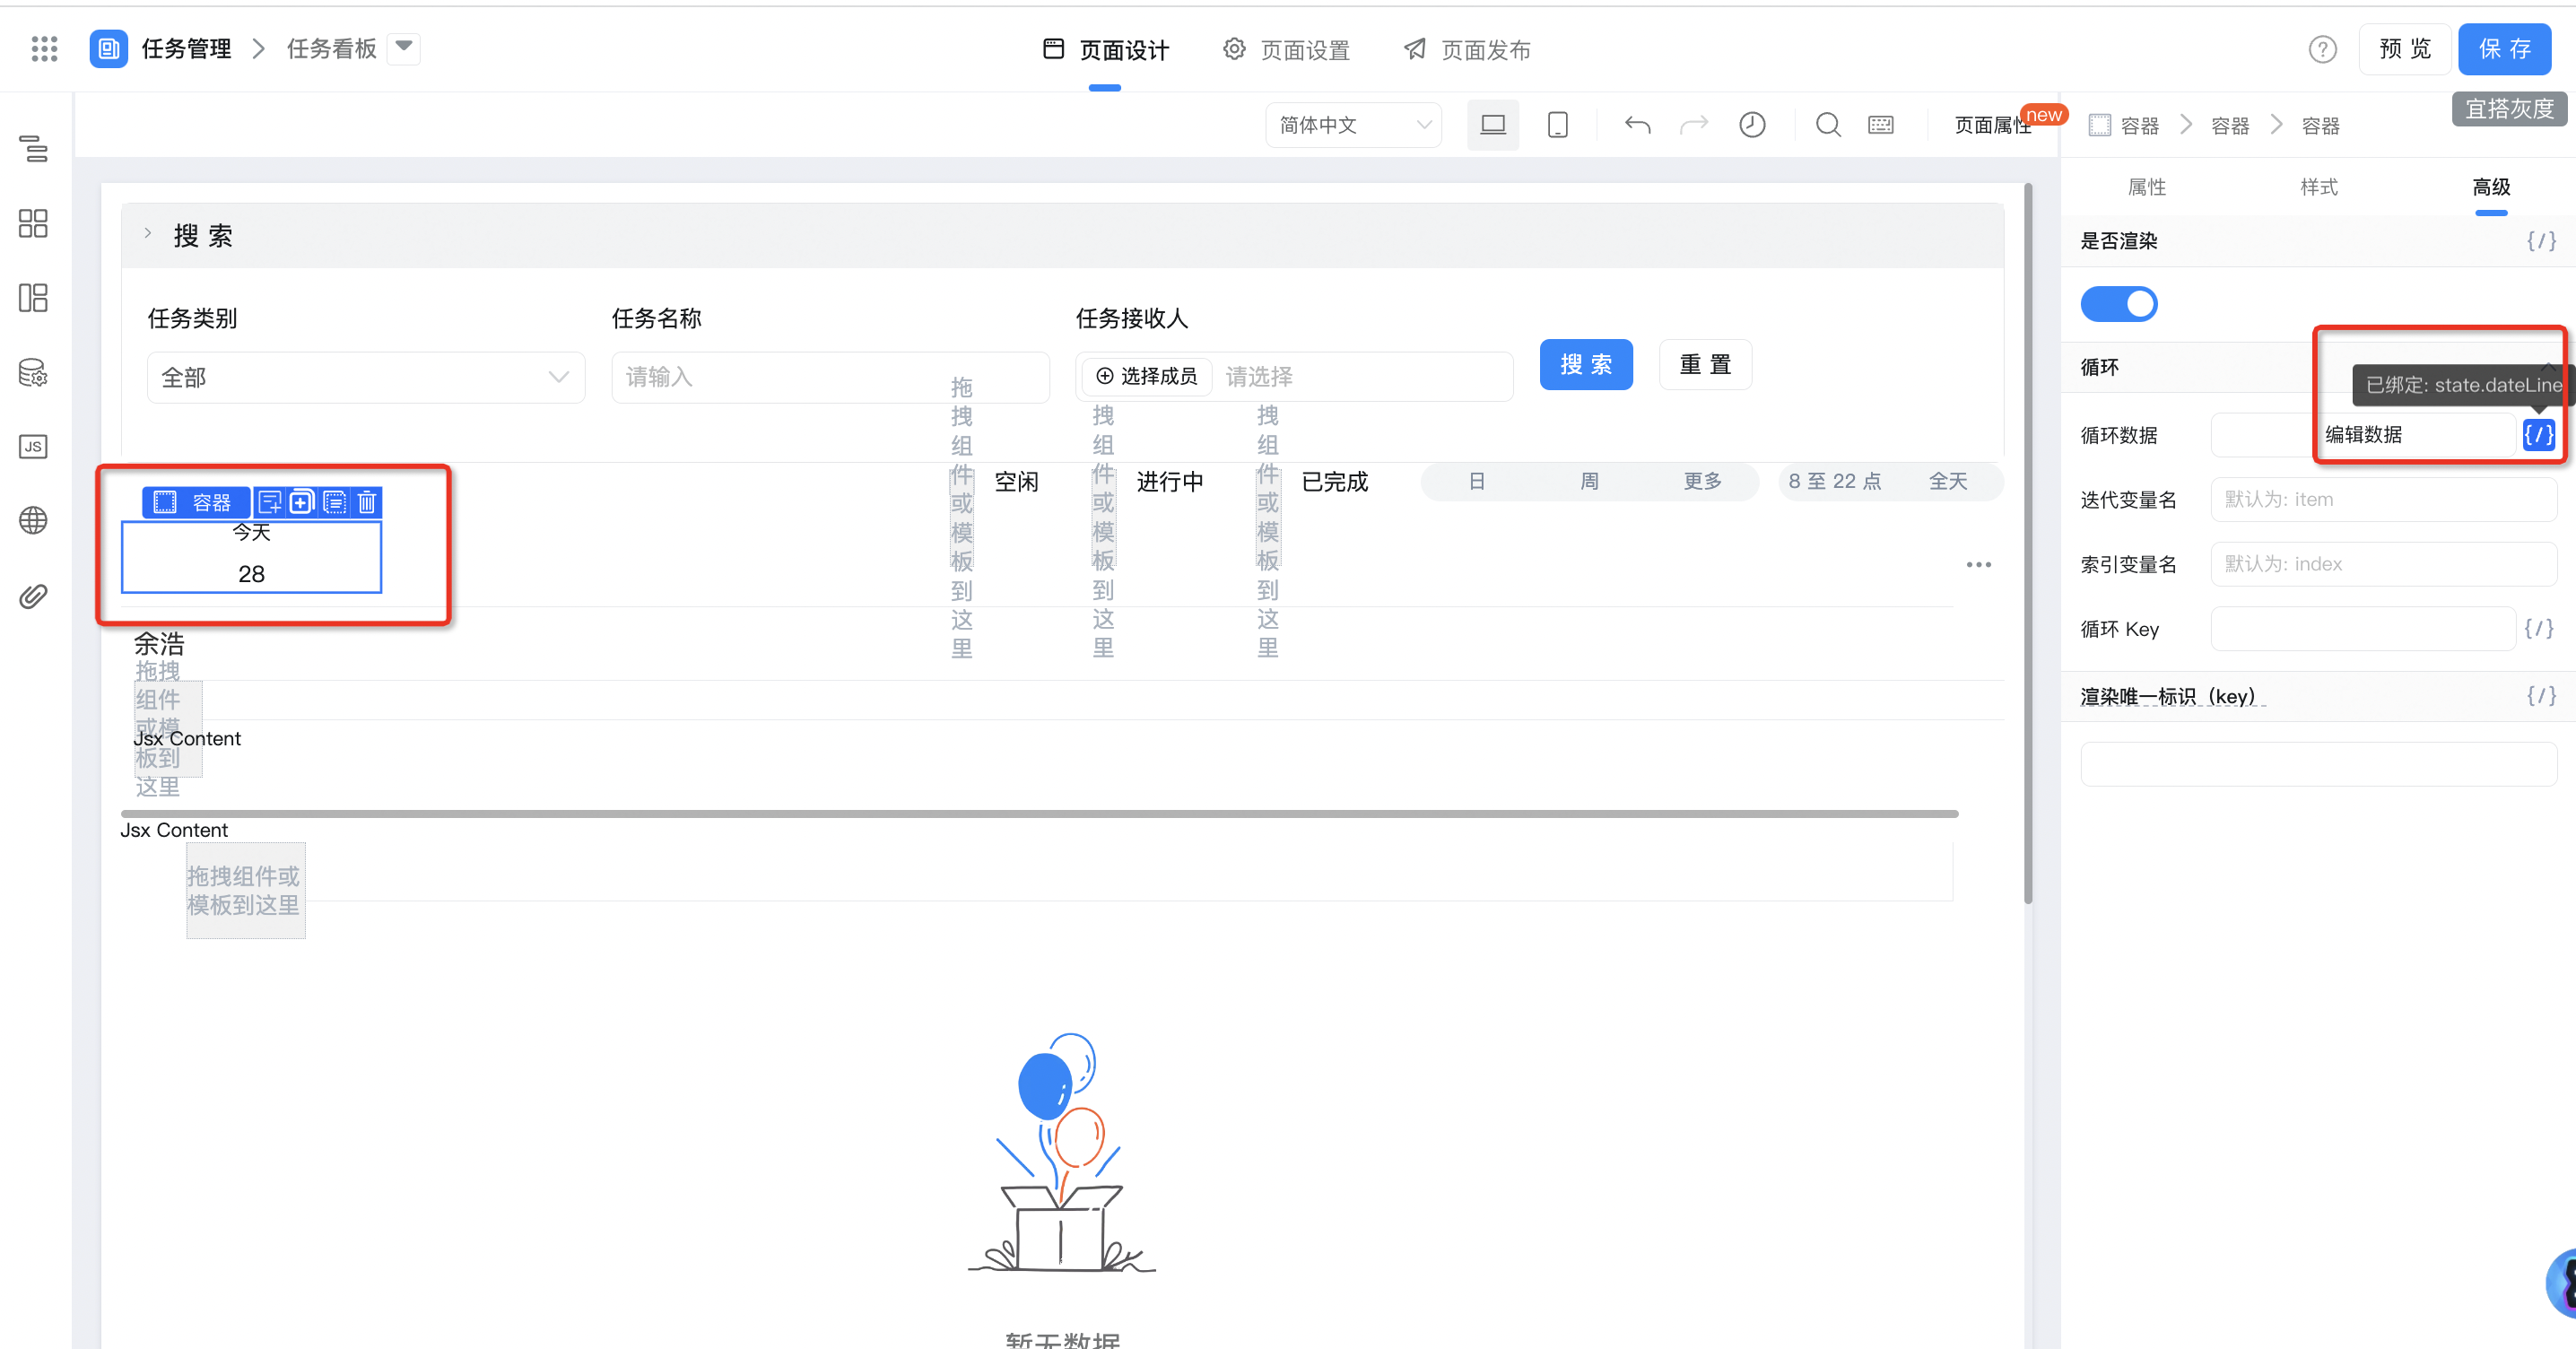Open the data source settings icon
This screenshot has width=2576, height=1349.
tap(33, 372)
